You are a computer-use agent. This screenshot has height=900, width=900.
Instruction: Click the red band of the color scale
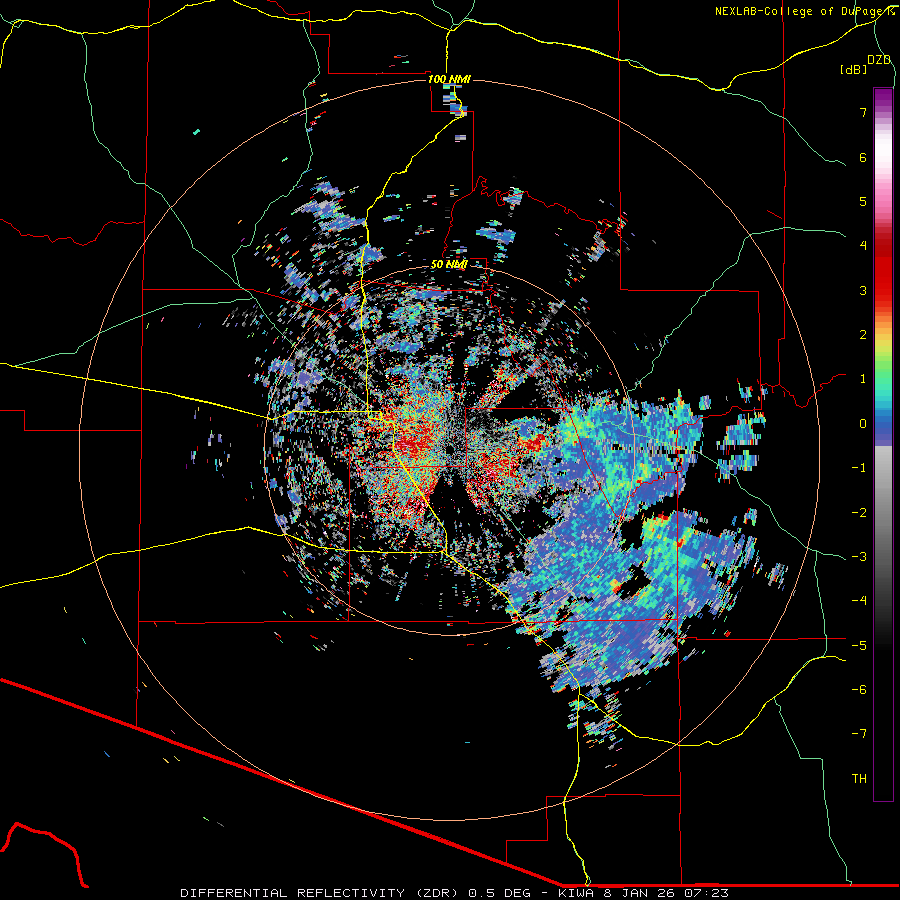(883, 270)
